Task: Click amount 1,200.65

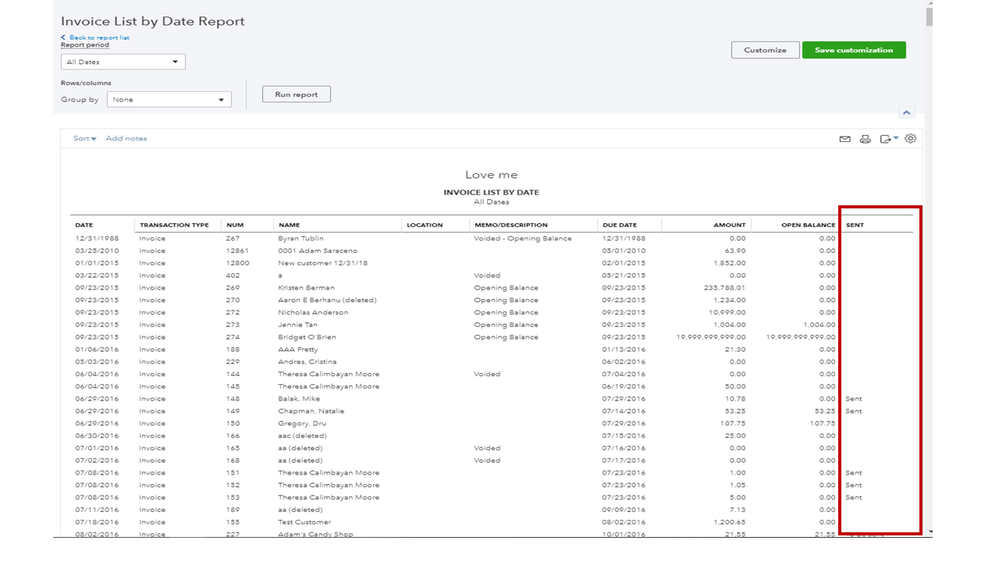Action: click(x=729, y=522)
